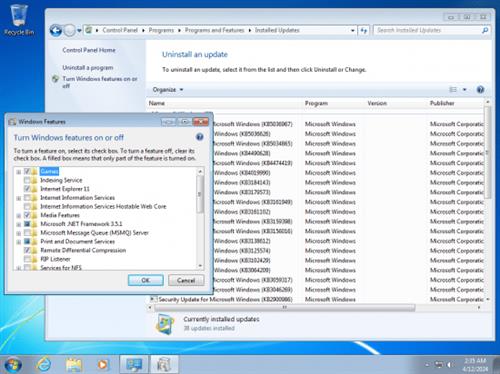
Task: Open Windows Explorer from the taskbar
Action: click(x=74, y=364)
